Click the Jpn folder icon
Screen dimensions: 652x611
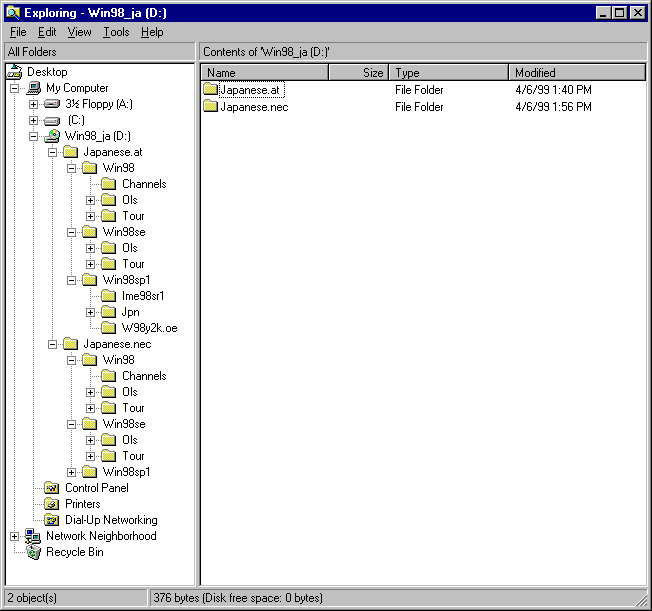coord(109,312)
